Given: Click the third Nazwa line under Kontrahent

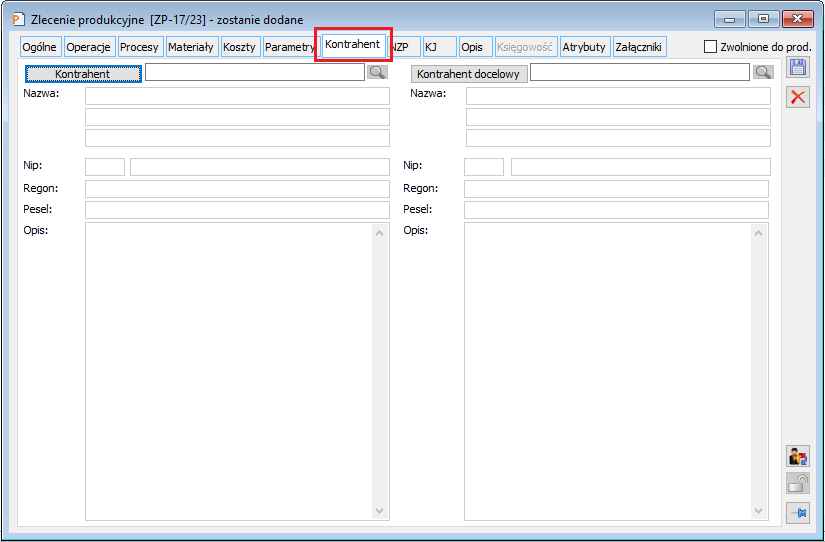Looking at the screenshot, I should click(237, 138).
